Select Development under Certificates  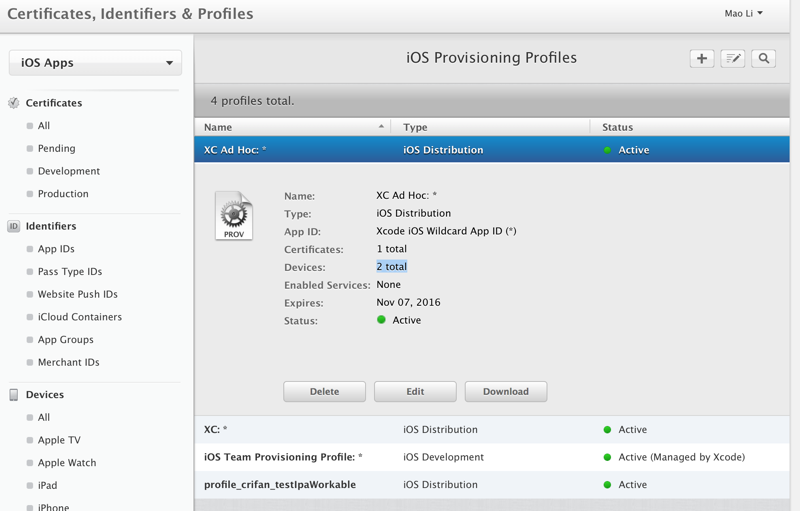[69, 171]
